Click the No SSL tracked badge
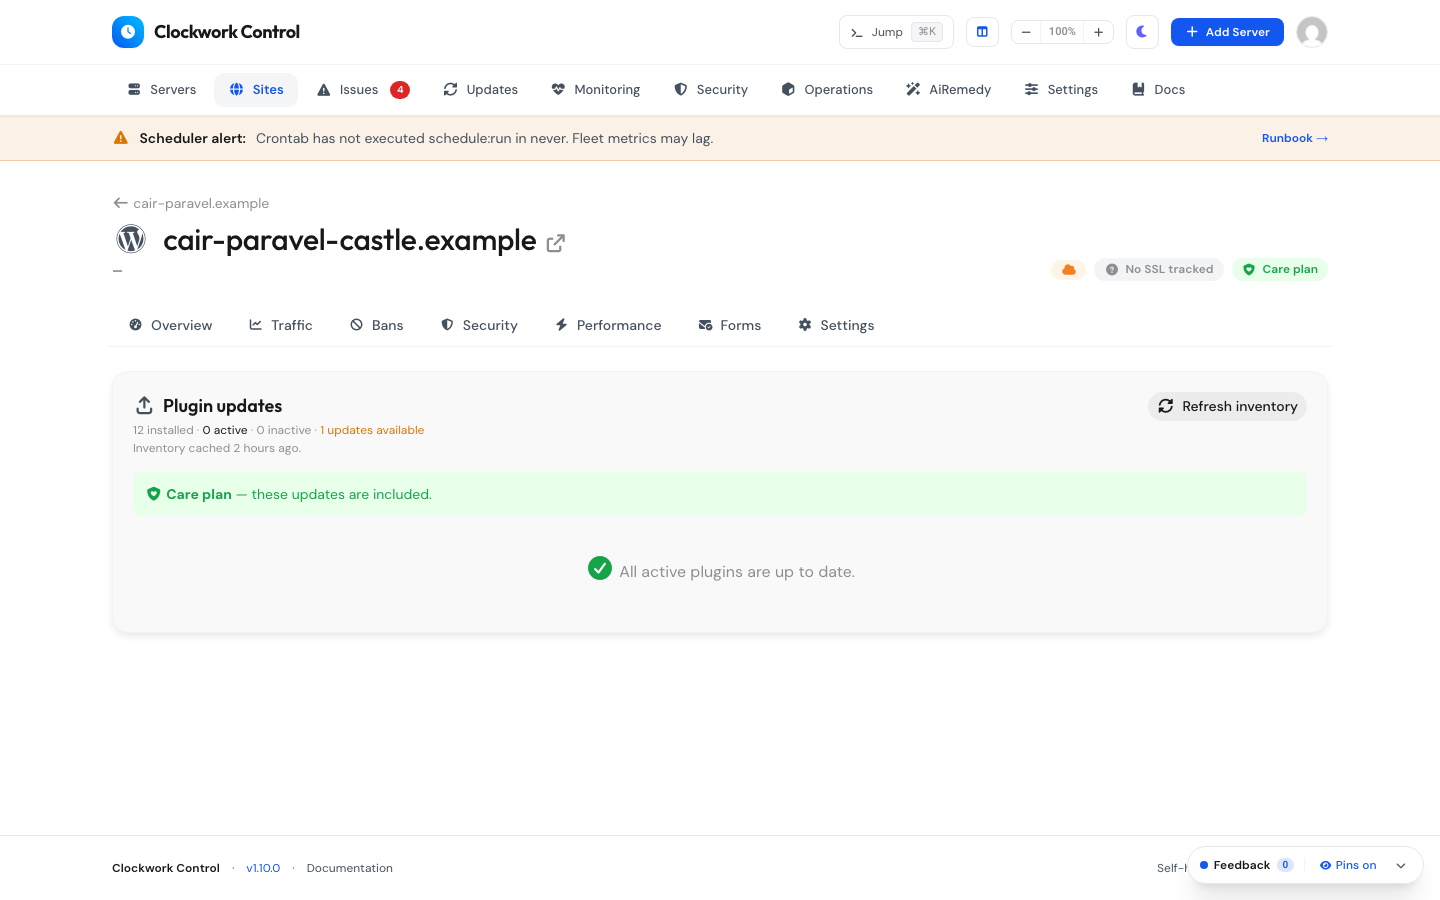Viewport: 1440px width, 900px height. tap(1159, 269)
